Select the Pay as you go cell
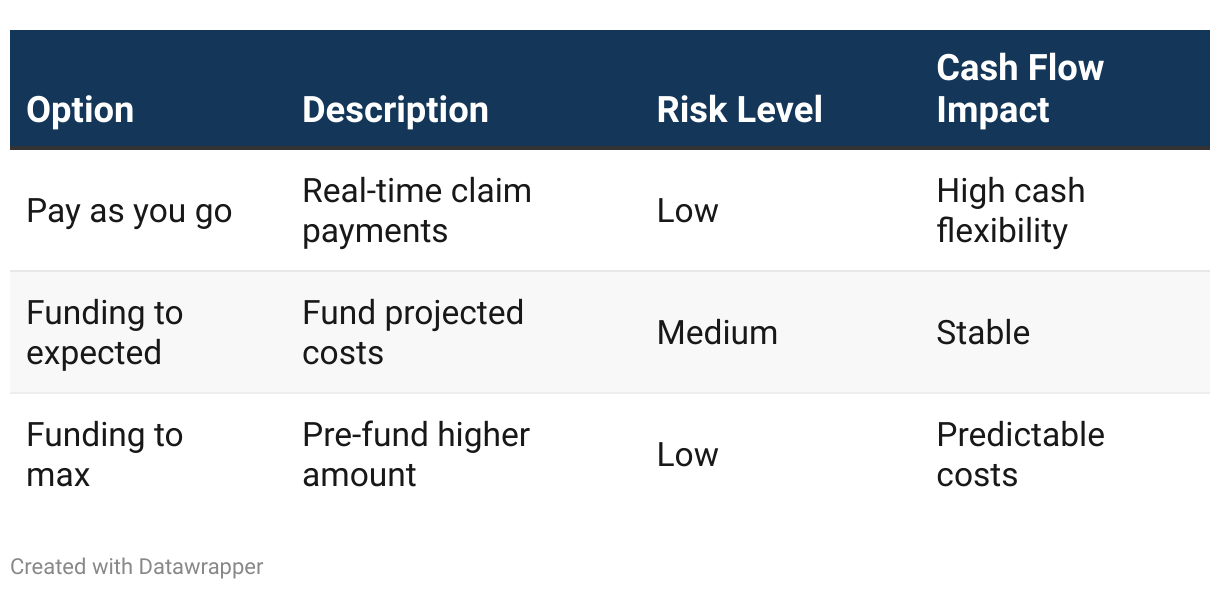 [129, 211]
